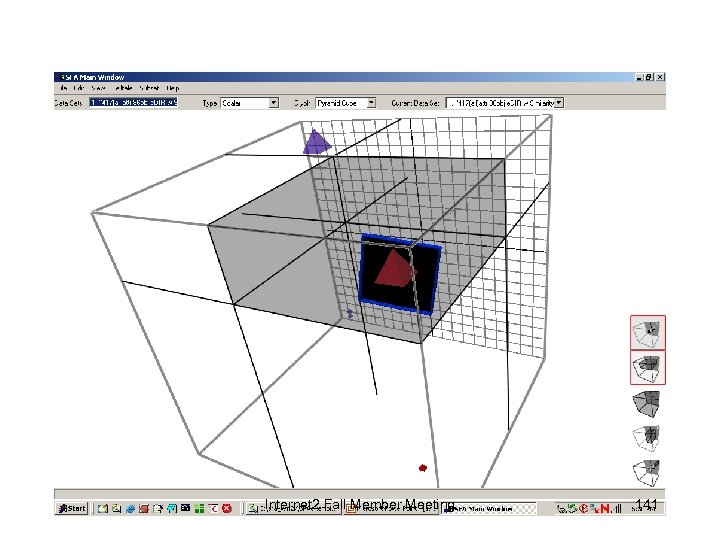This screenshot has width=720, height=540.
Task: Click the purple pyramid glyph in the scene
Action: 316,142
